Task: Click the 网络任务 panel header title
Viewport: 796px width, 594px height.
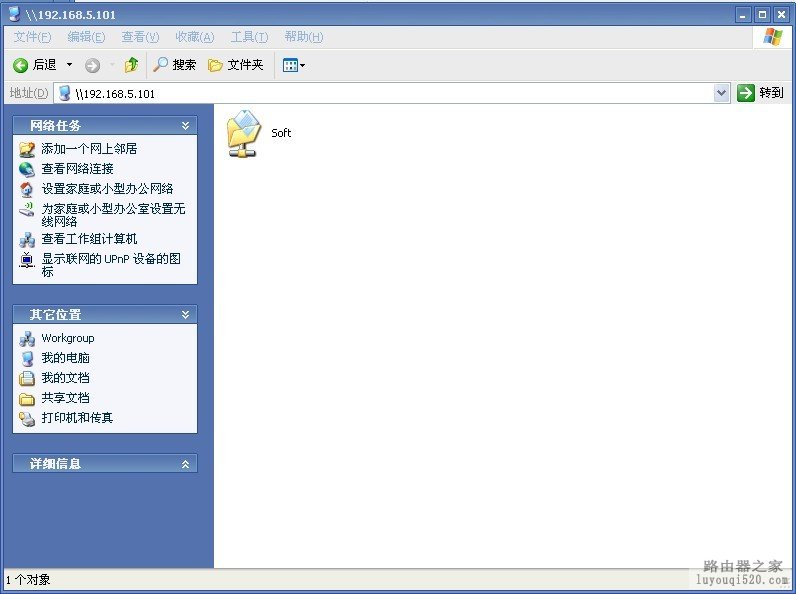Action: click(55, 125)
